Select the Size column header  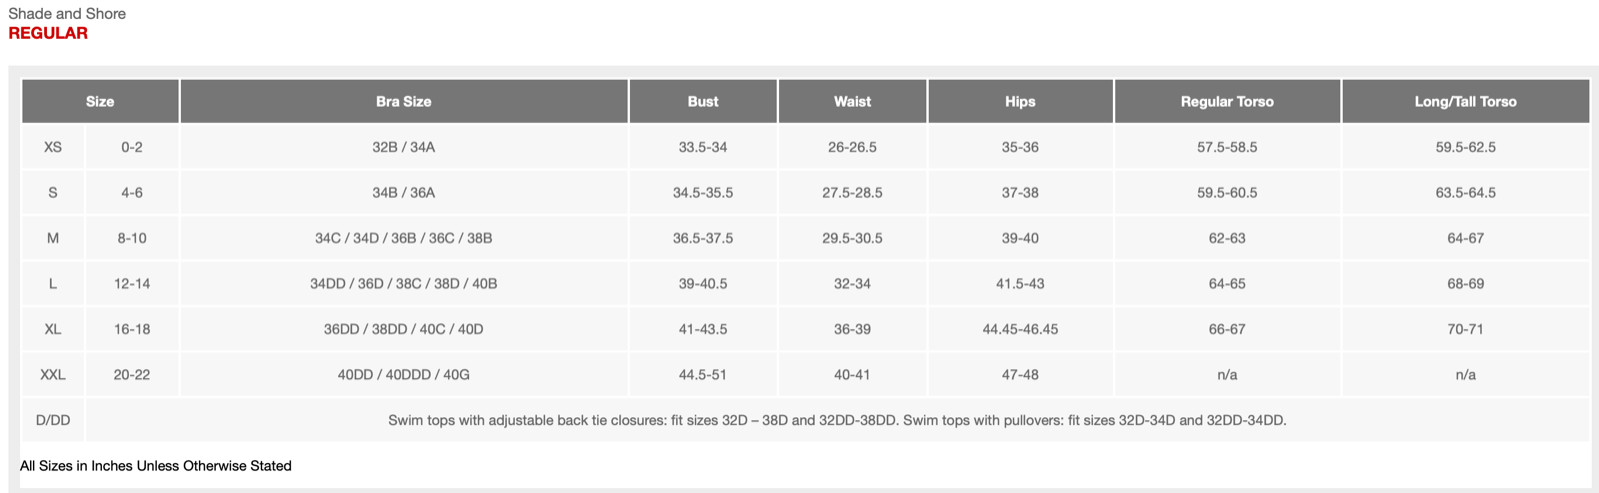tap(100, 101)
